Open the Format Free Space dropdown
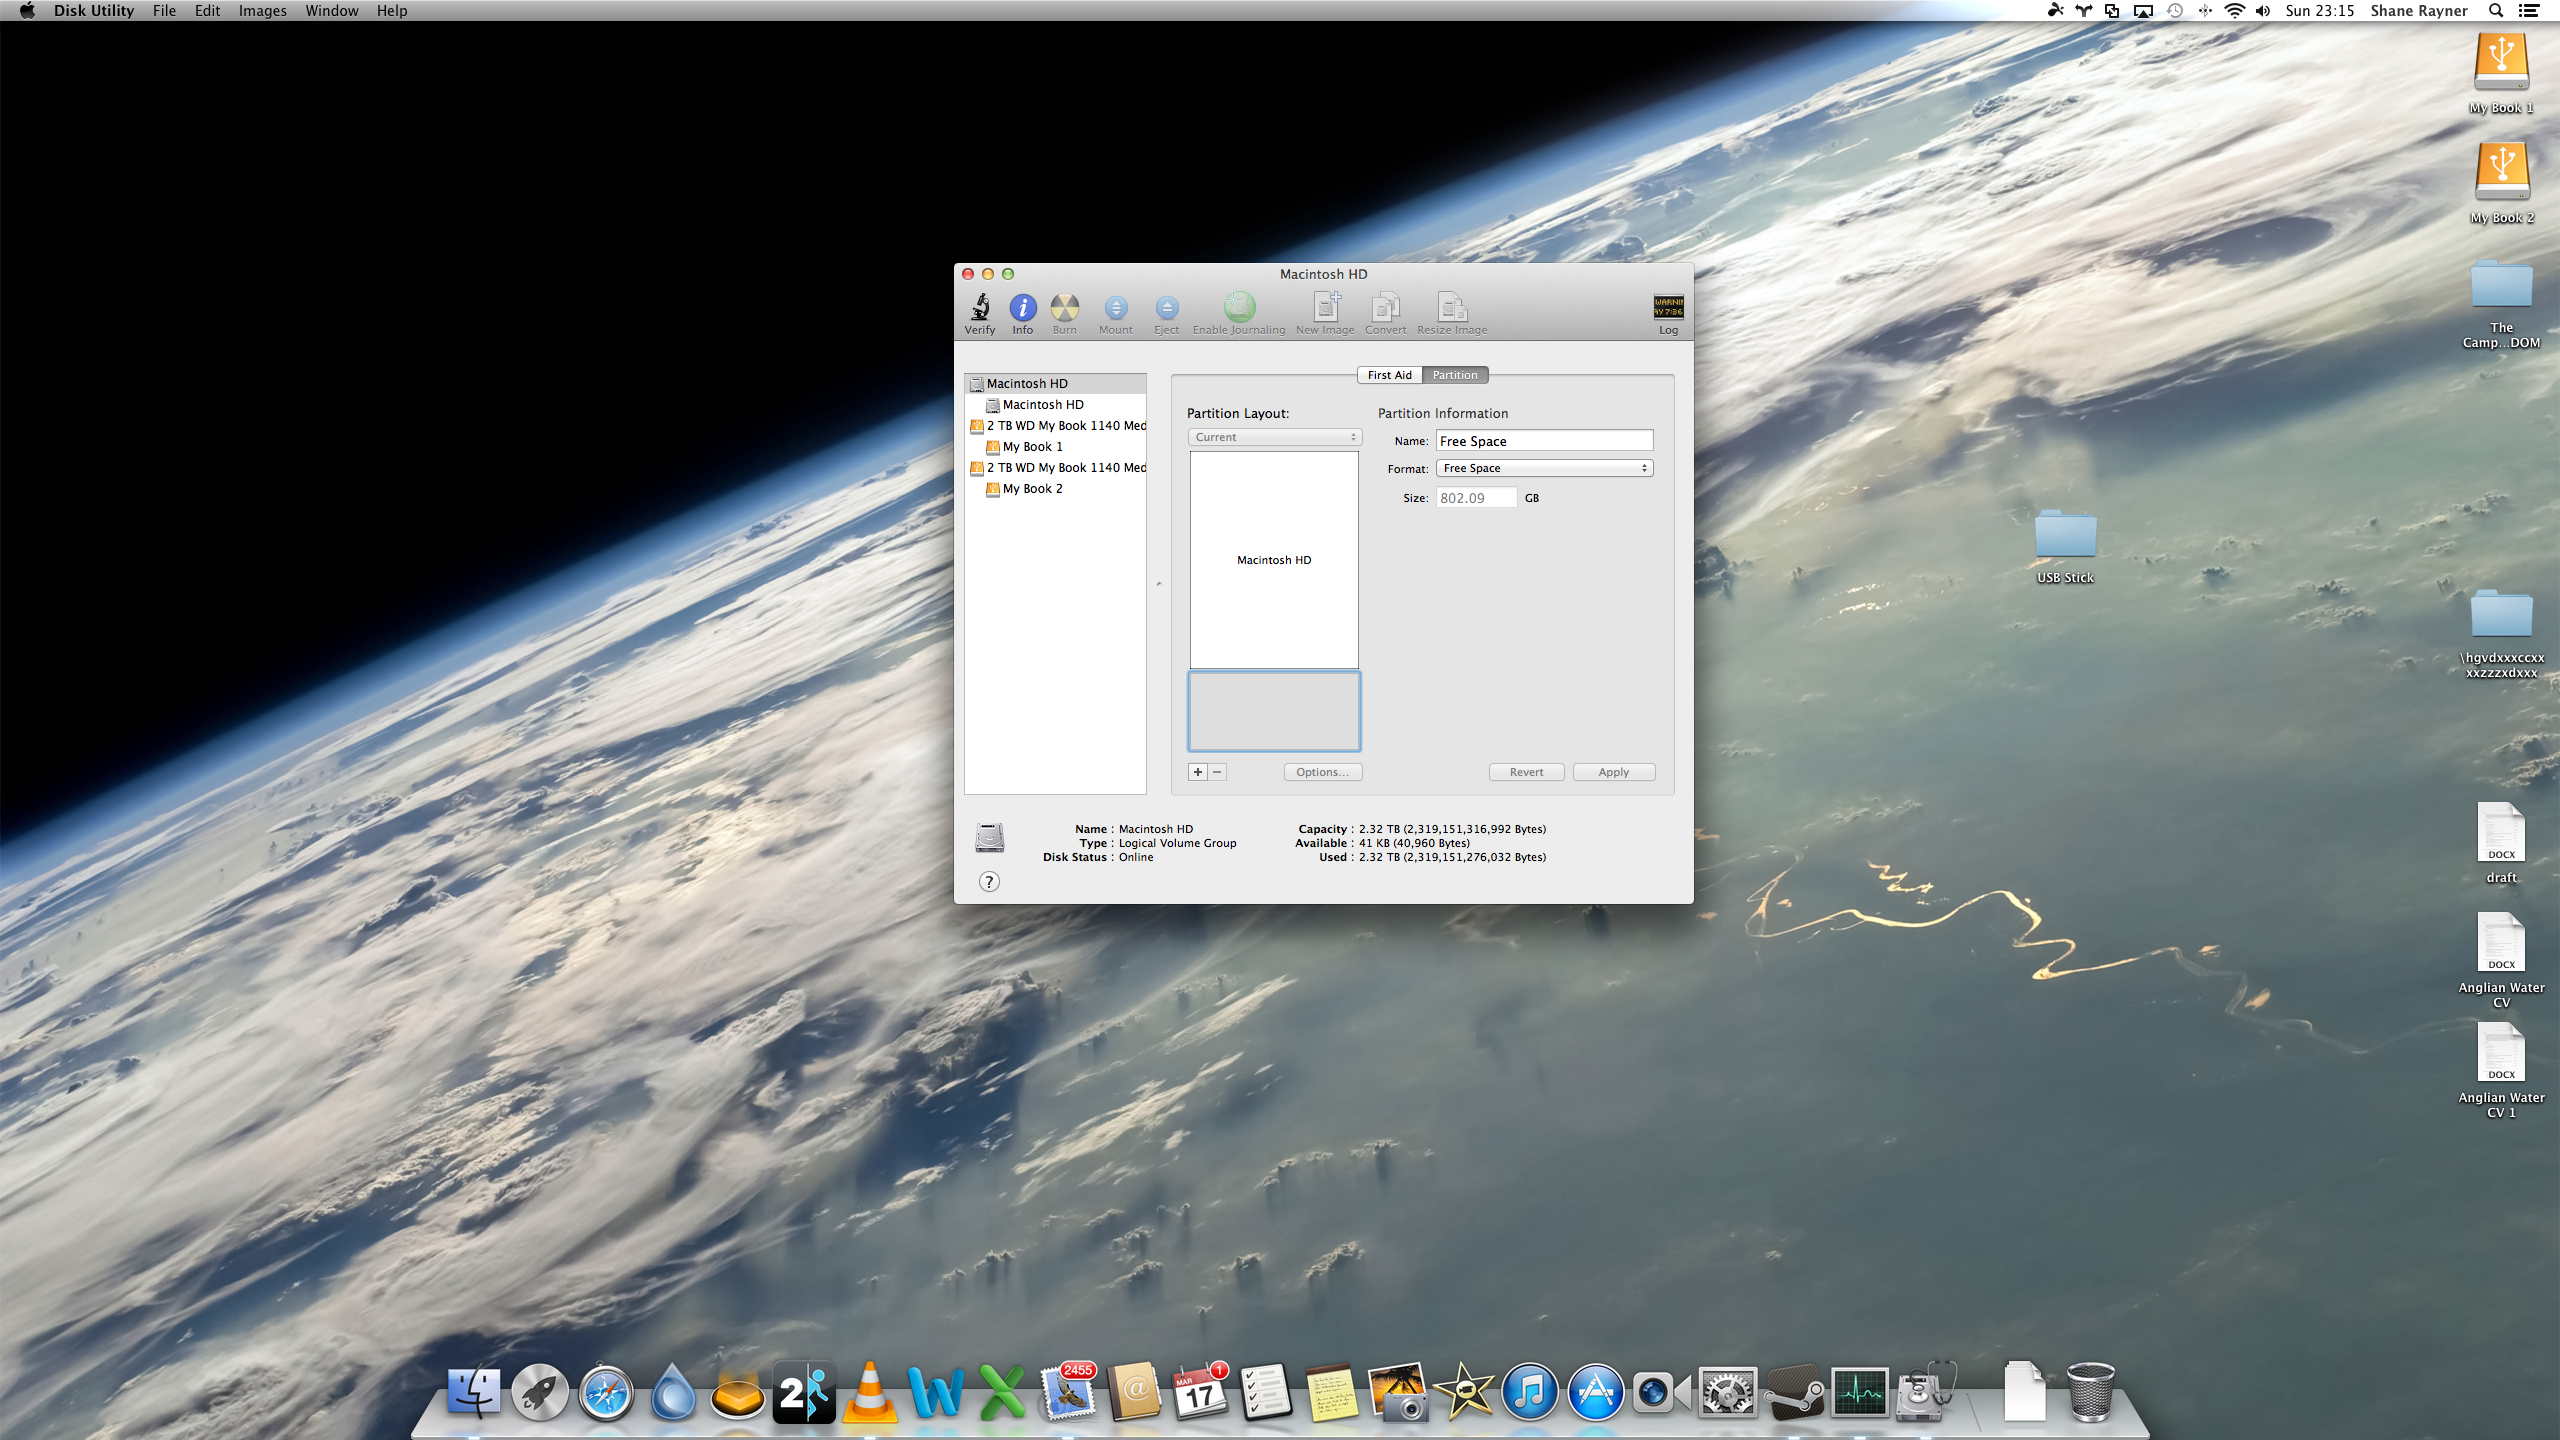The width and height of the screenshot is (2560, 1440). [1544, 468]
